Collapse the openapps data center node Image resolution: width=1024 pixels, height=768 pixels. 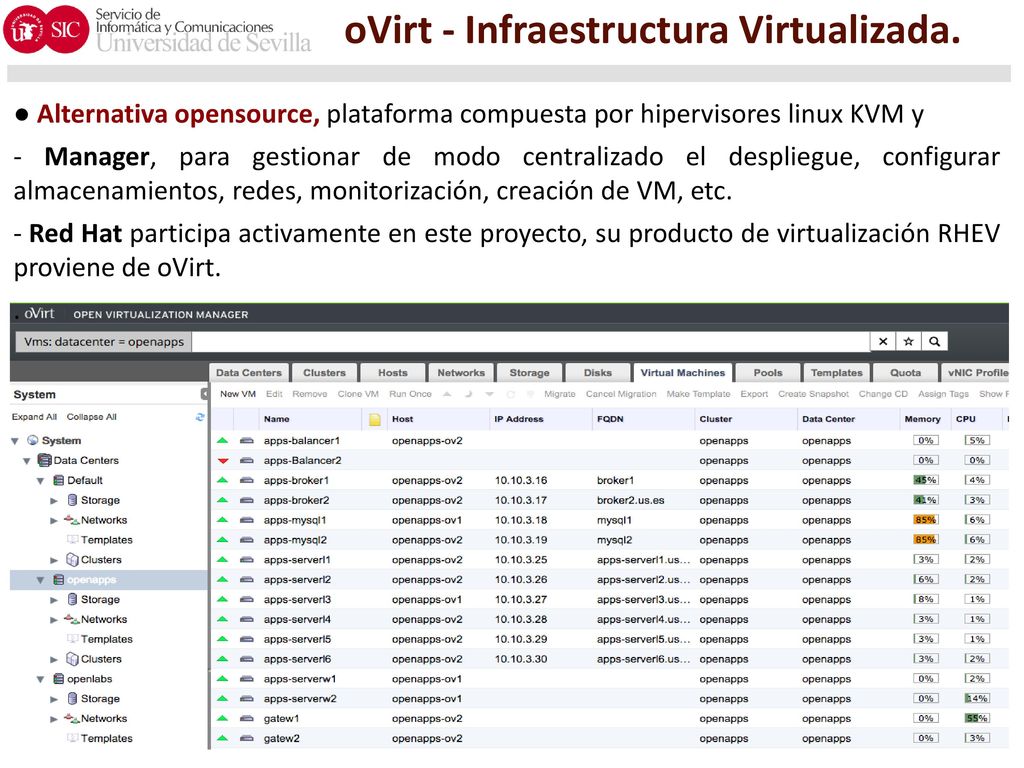click(40, 580)
